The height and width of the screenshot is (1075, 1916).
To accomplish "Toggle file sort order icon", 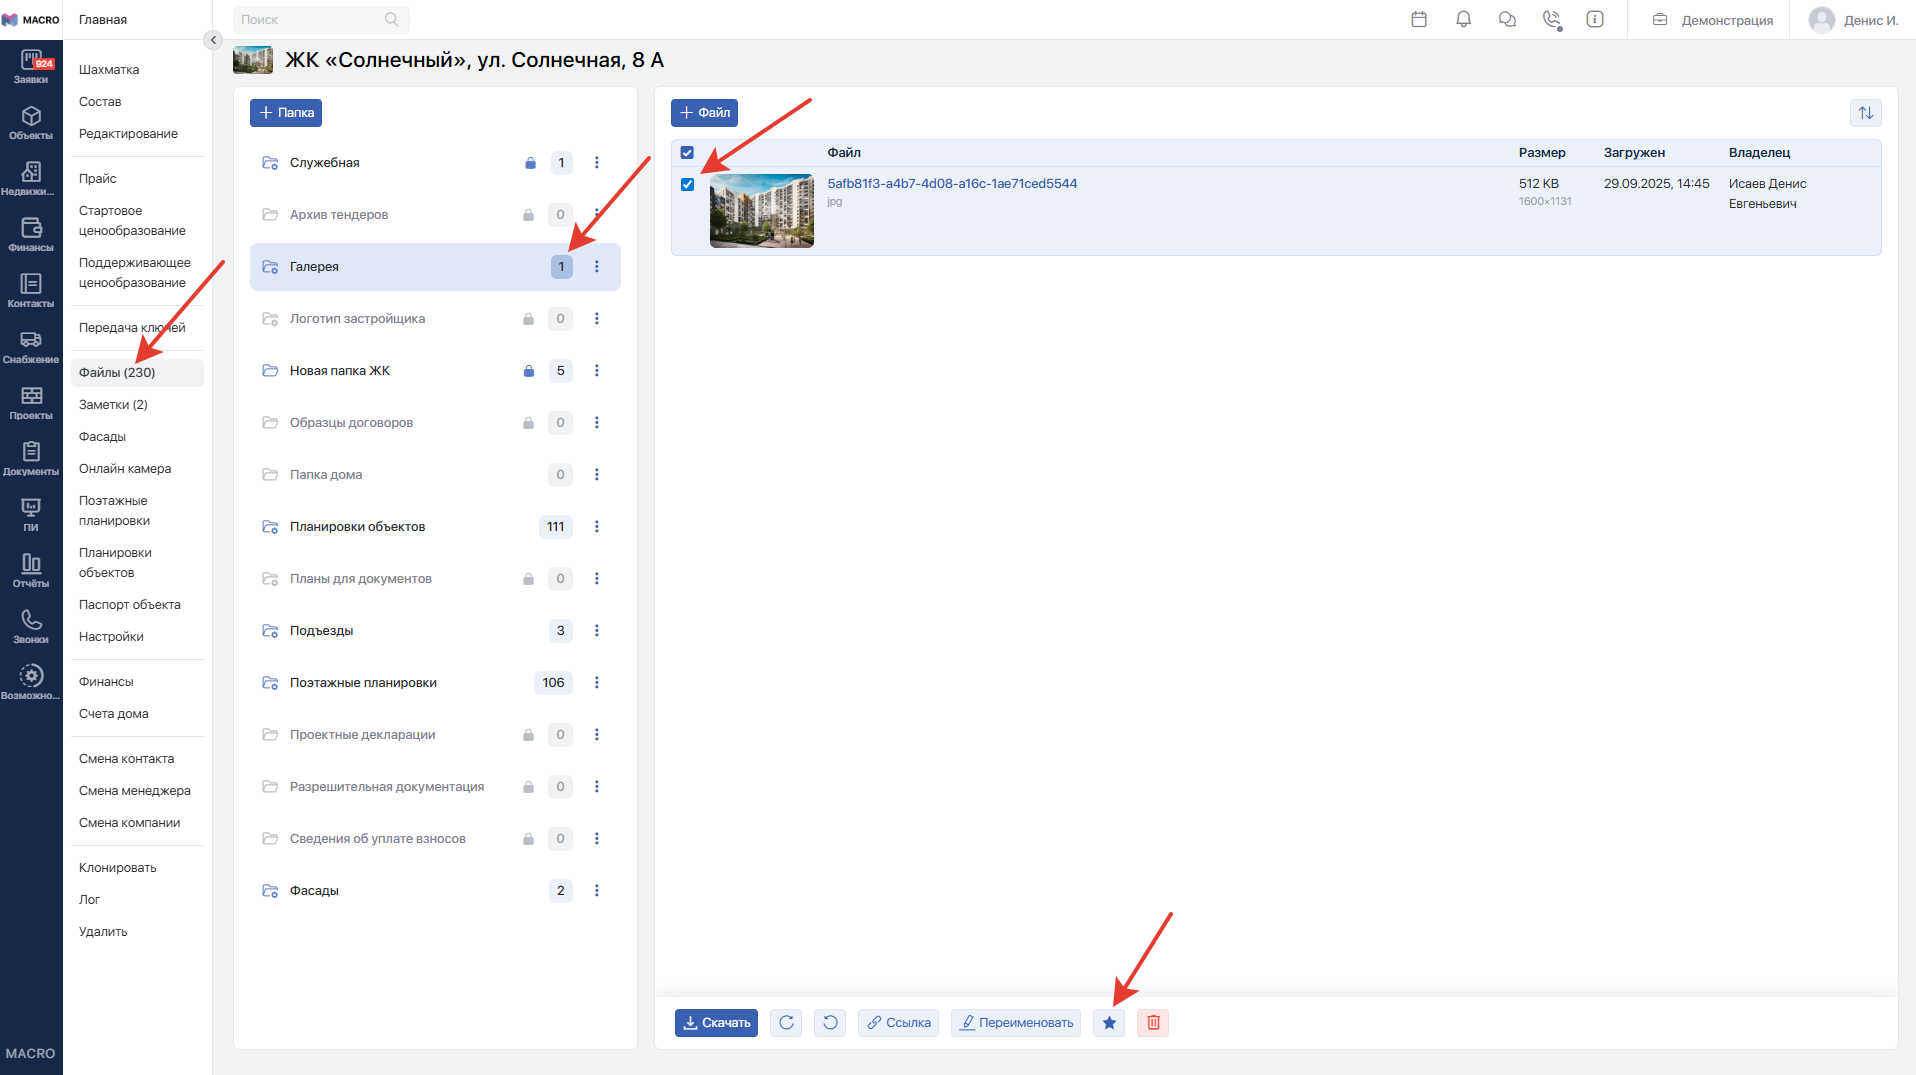I will click(1865, 113).
